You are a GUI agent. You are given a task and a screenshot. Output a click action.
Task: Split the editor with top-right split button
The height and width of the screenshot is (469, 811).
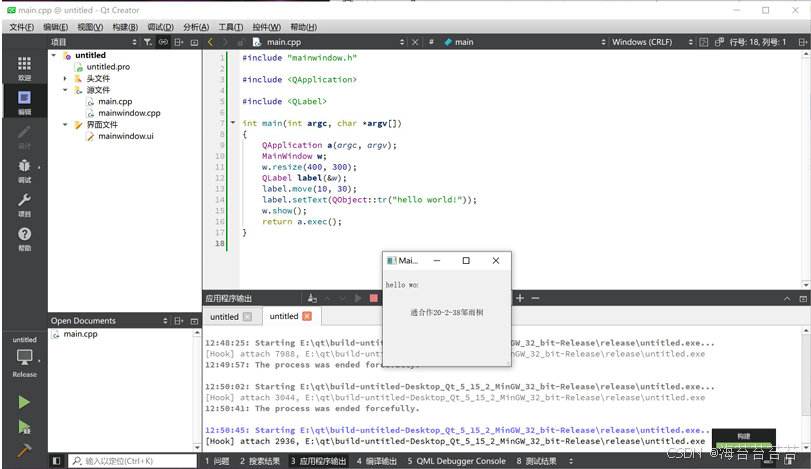pos(802,42)
